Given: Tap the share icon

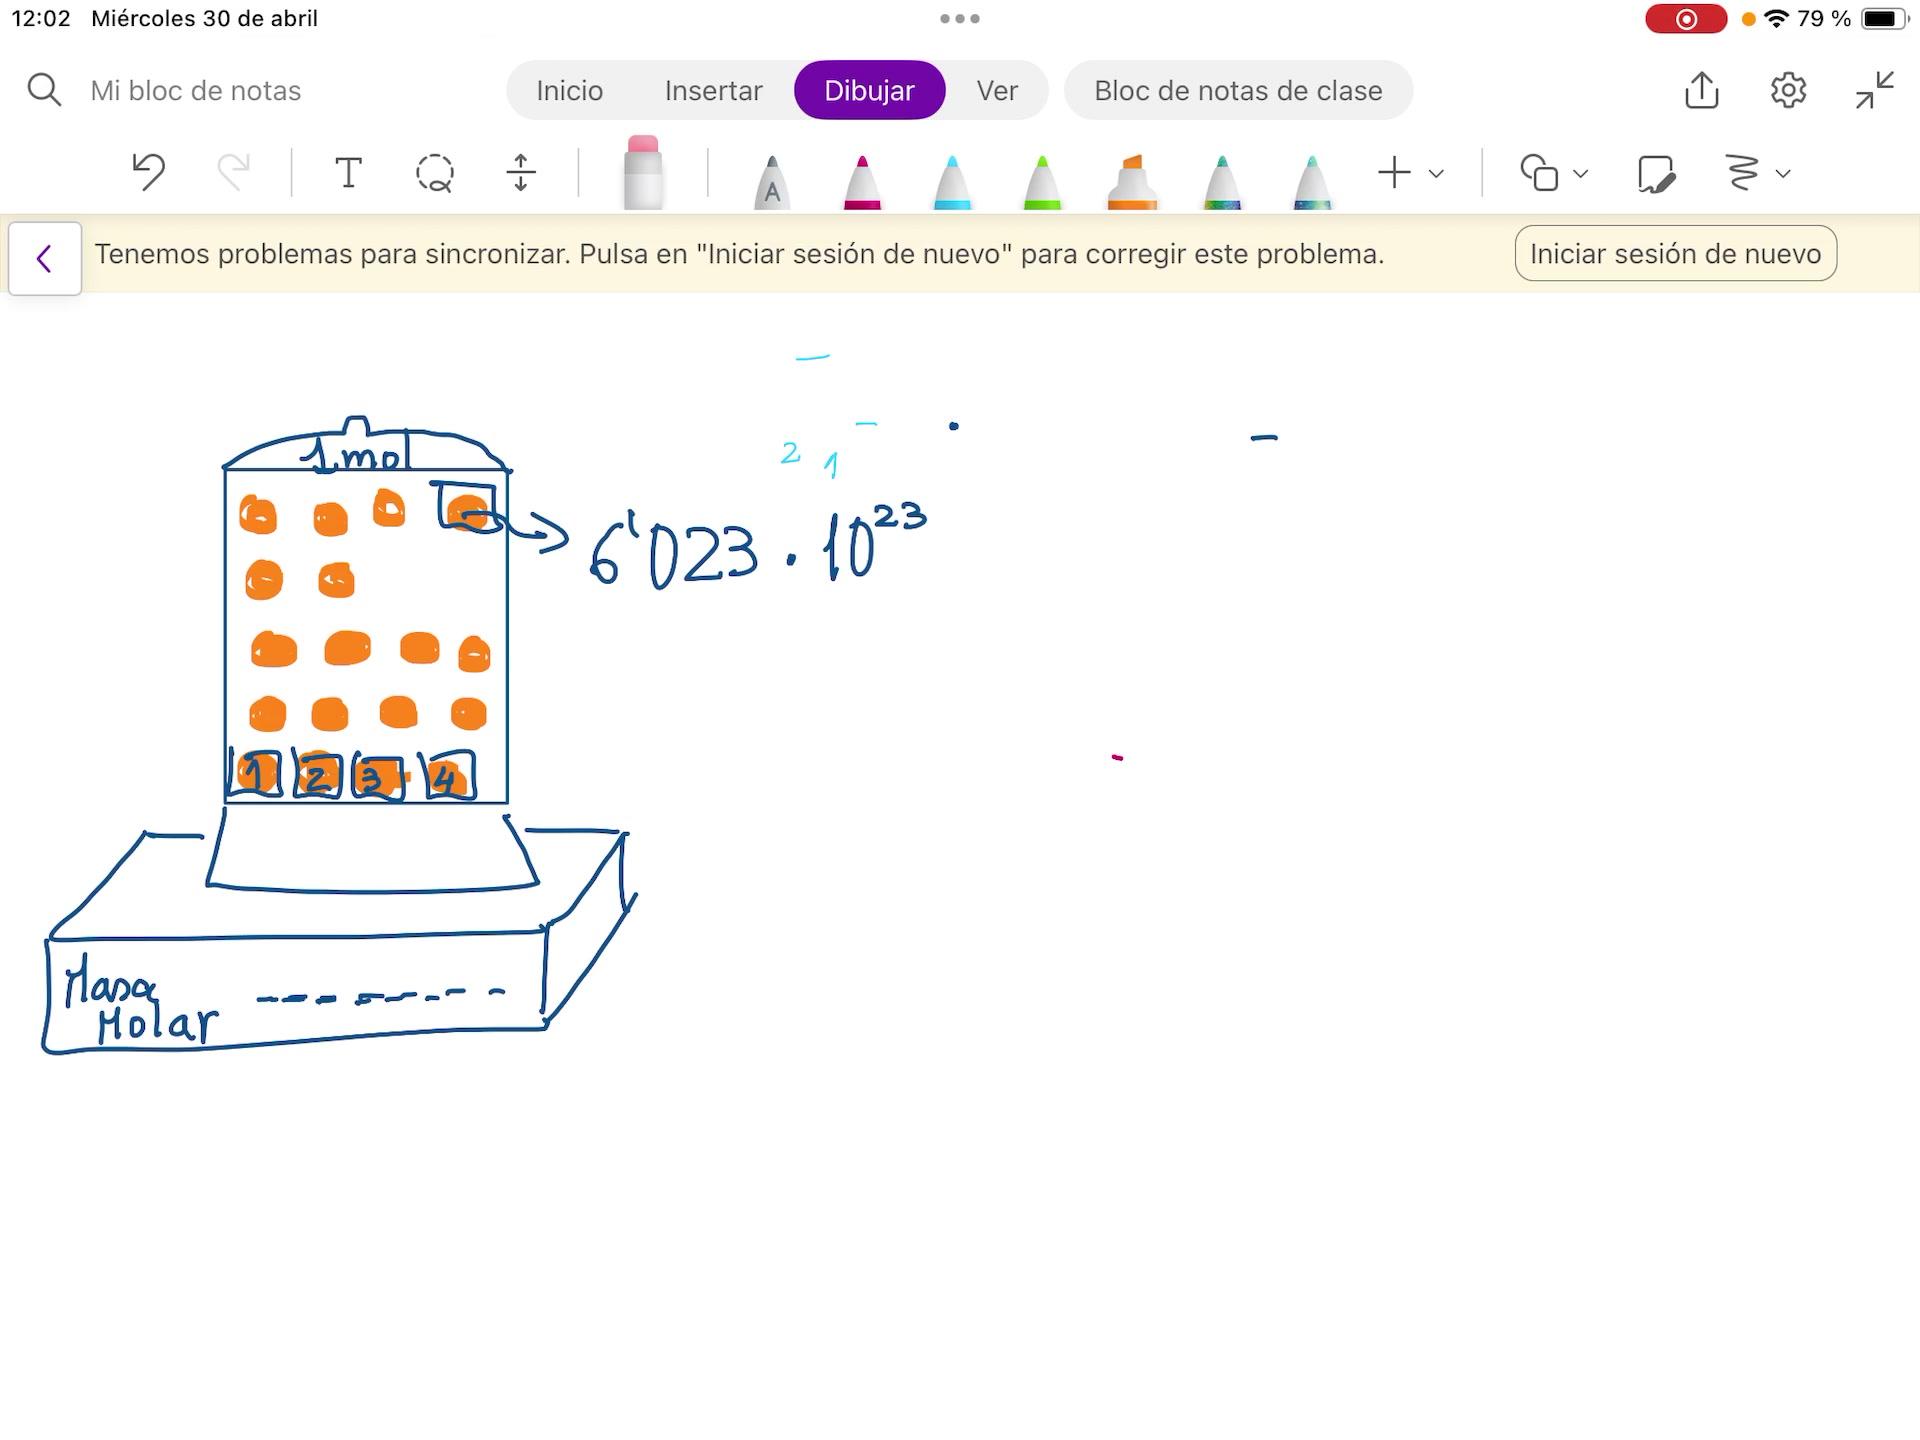Looking at the screenshot, I should (x=1701, y=90).
